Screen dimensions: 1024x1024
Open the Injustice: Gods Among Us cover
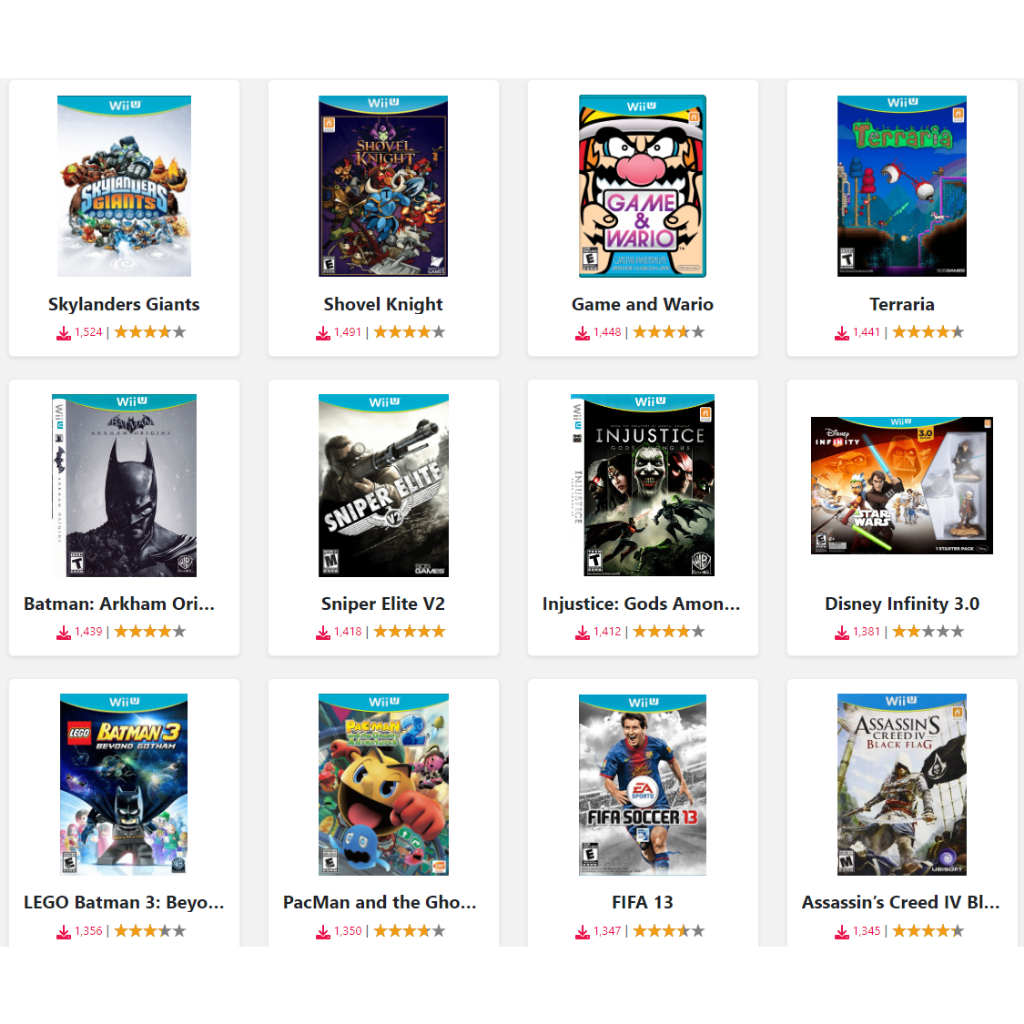(643, 485)
